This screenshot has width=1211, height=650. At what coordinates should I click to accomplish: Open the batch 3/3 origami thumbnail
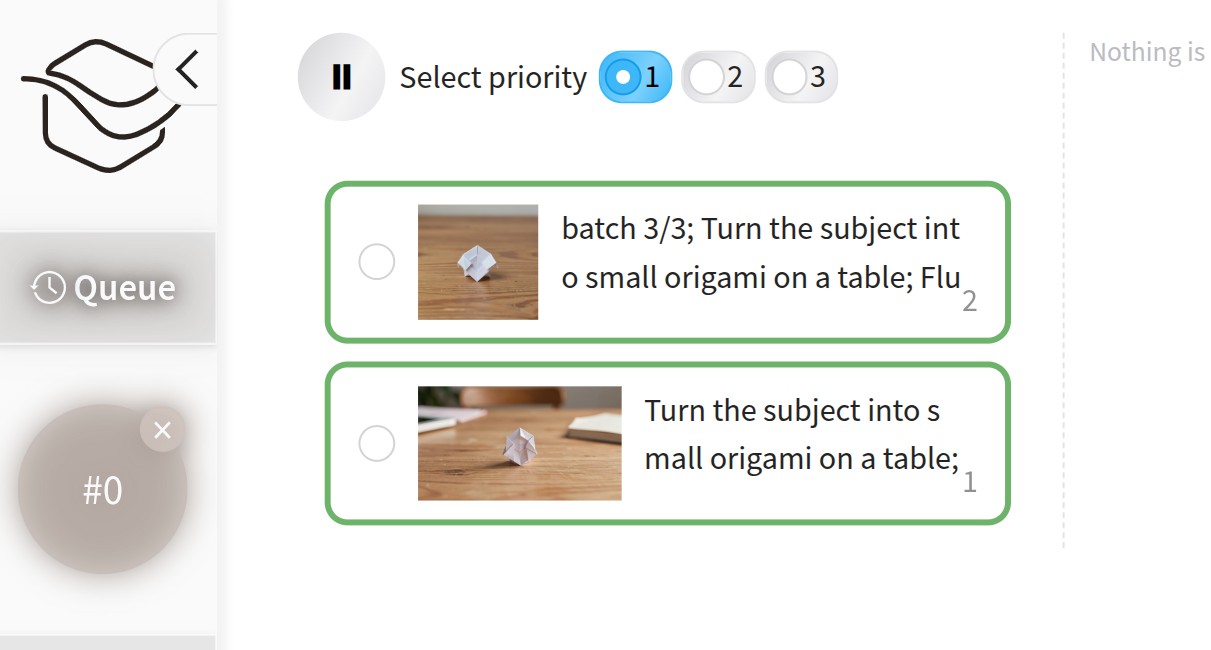coord(478,262)
